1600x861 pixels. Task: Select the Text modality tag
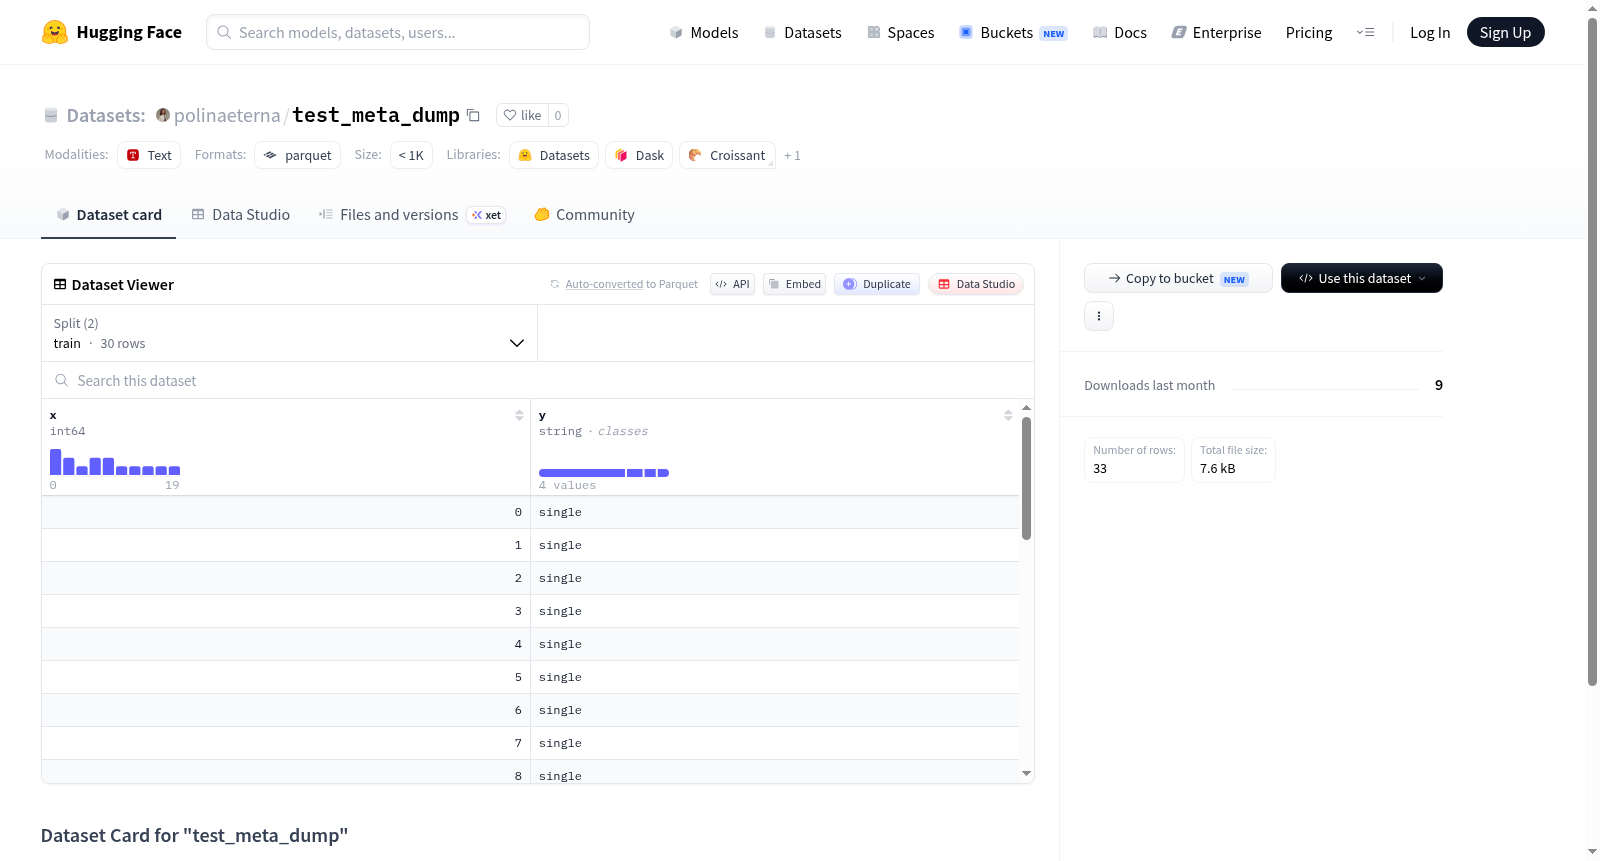tap(149, 155)
